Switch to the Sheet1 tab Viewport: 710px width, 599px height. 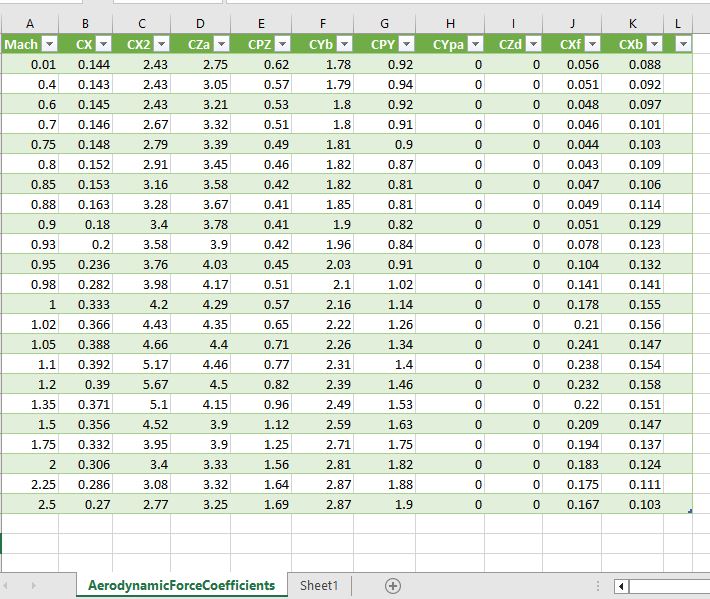[x=319, y=586]
